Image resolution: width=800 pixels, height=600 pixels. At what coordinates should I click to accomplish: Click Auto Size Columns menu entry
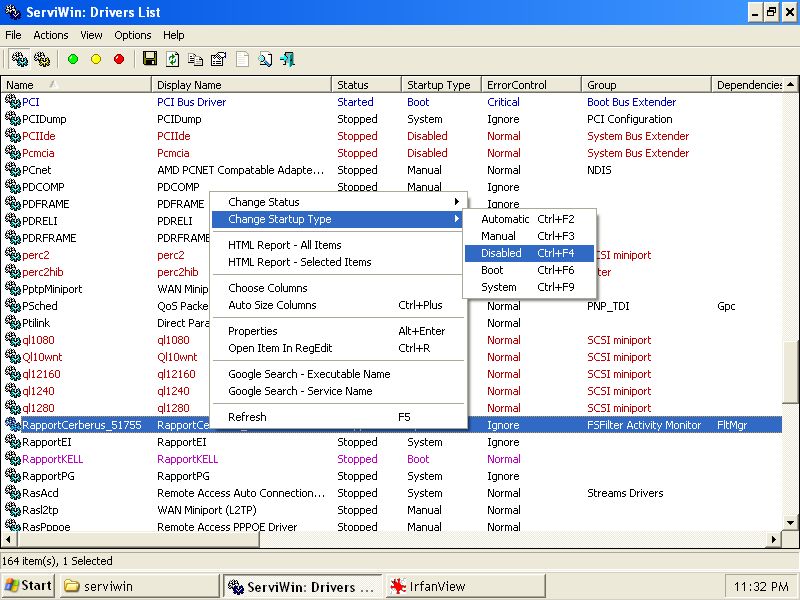click(339, 305)
